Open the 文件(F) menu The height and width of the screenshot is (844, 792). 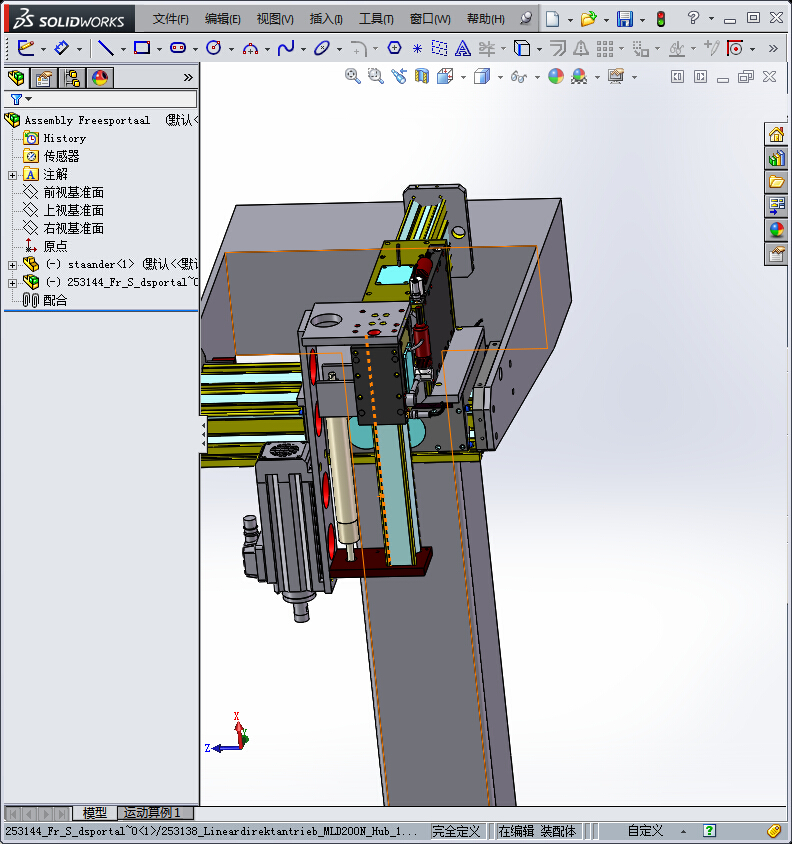[170, 19]
